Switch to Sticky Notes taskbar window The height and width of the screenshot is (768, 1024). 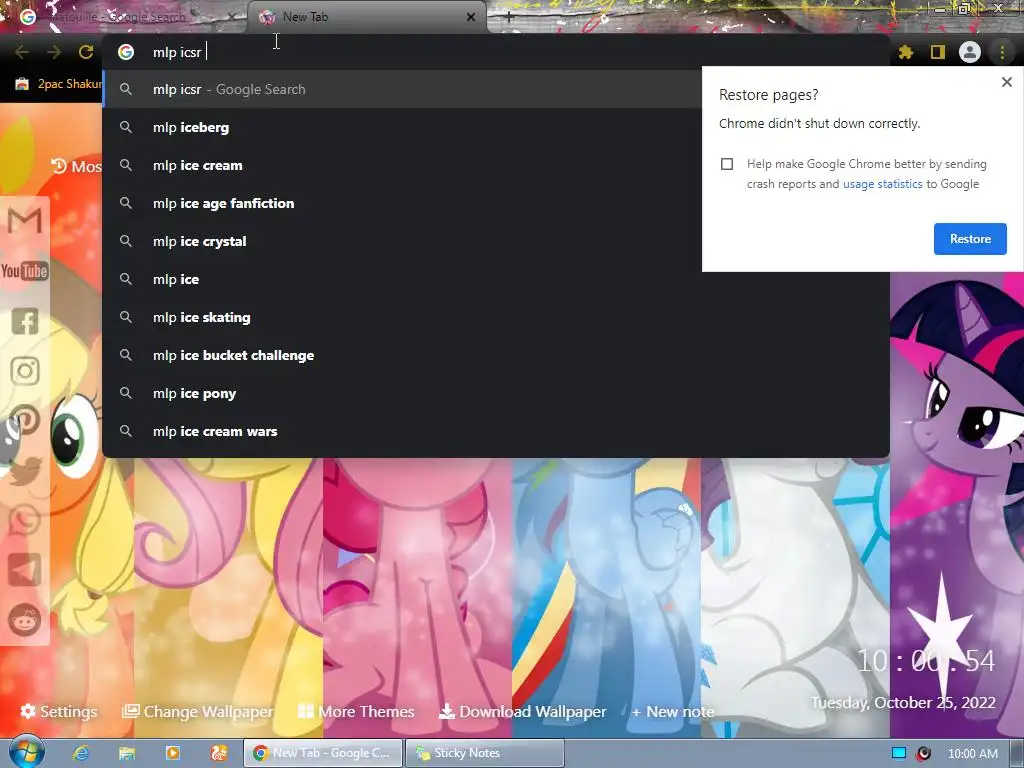(484, 753)
